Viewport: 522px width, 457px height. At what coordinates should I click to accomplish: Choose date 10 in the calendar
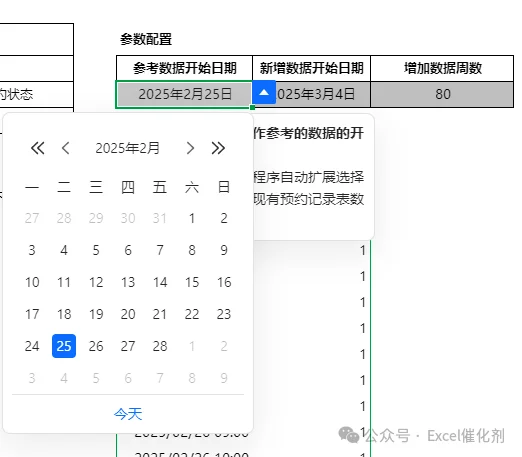[x=32, y=282]
